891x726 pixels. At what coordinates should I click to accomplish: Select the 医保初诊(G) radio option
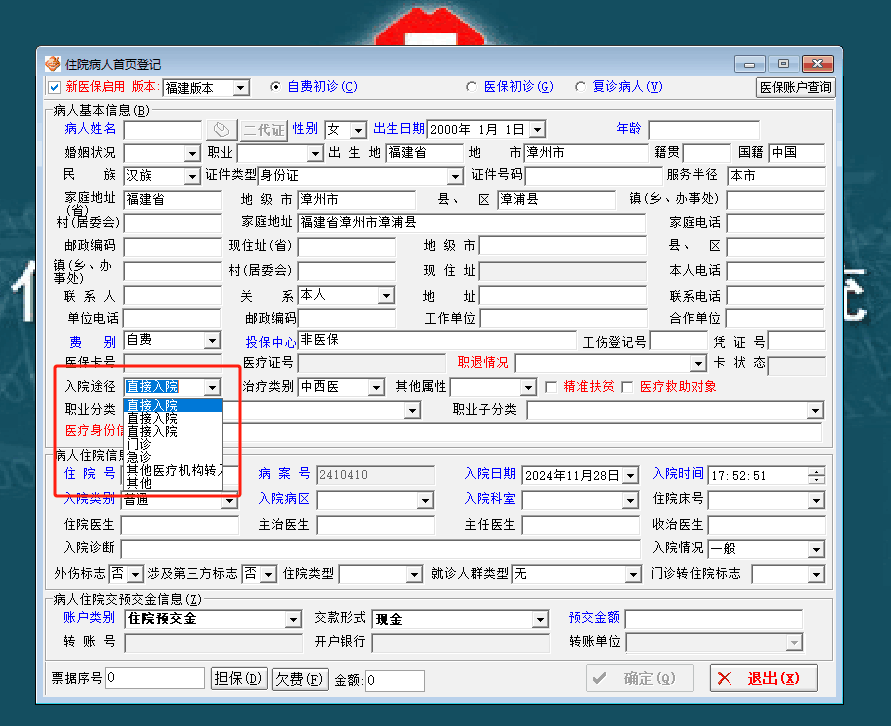coord(471,86)
